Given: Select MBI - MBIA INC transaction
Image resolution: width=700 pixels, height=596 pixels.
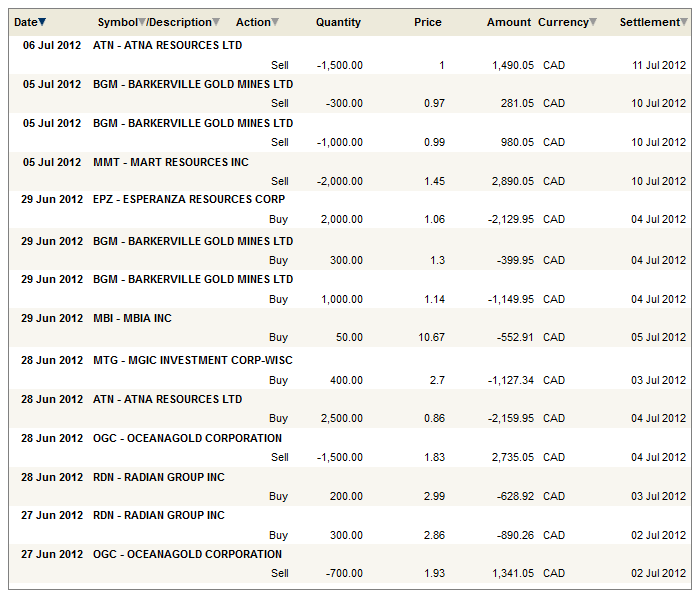Looking at the screenshot, I should 132,318.
